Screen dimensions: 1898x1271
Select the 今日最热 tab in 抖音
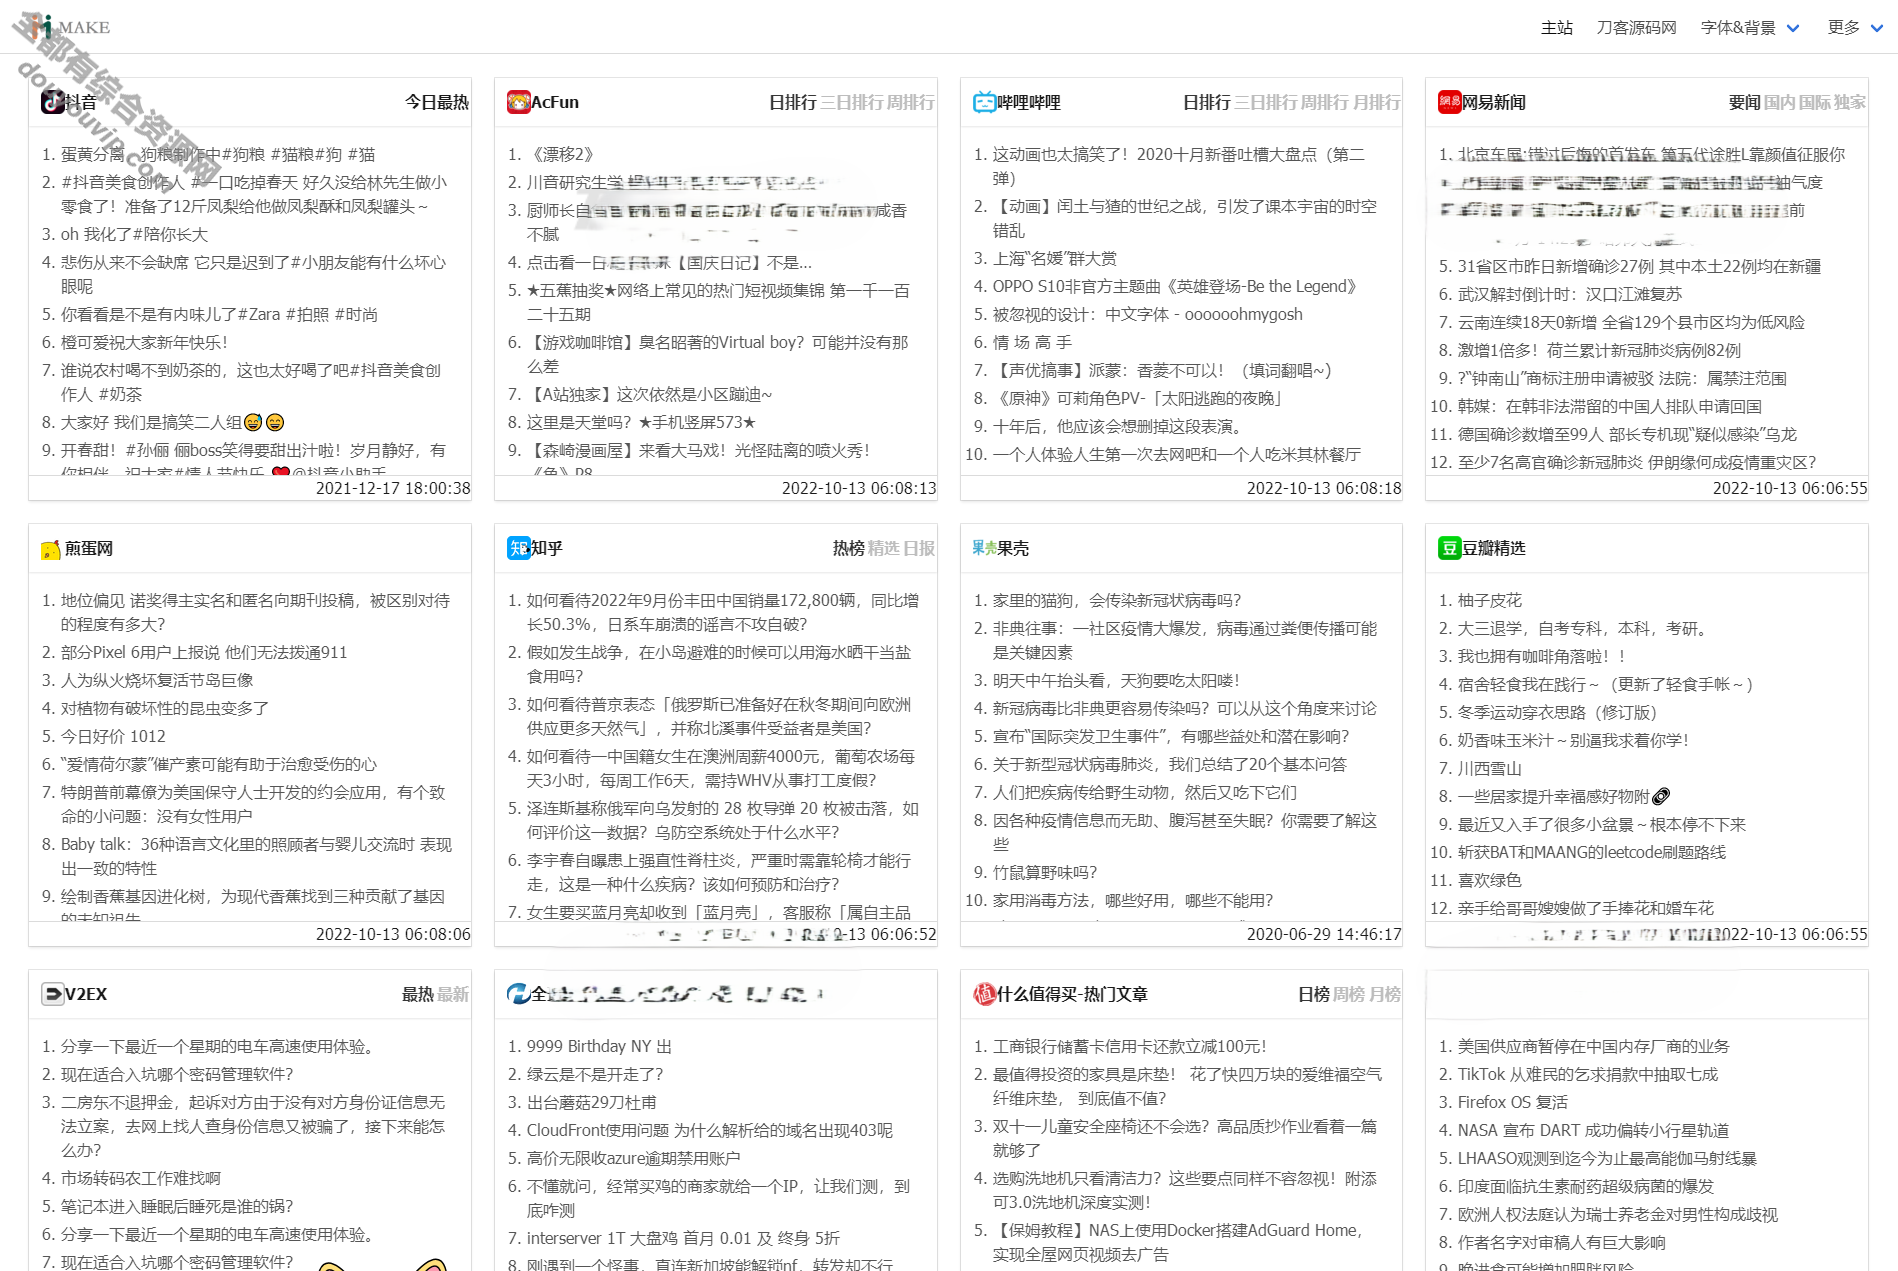[x=437, y=102]
